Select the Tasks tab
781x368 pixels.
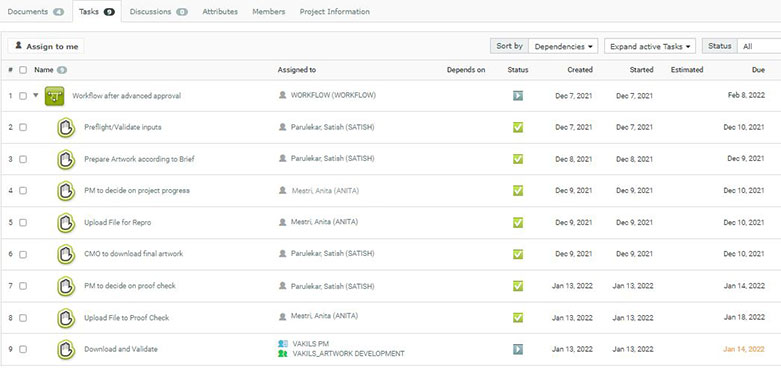coord(97,11)
